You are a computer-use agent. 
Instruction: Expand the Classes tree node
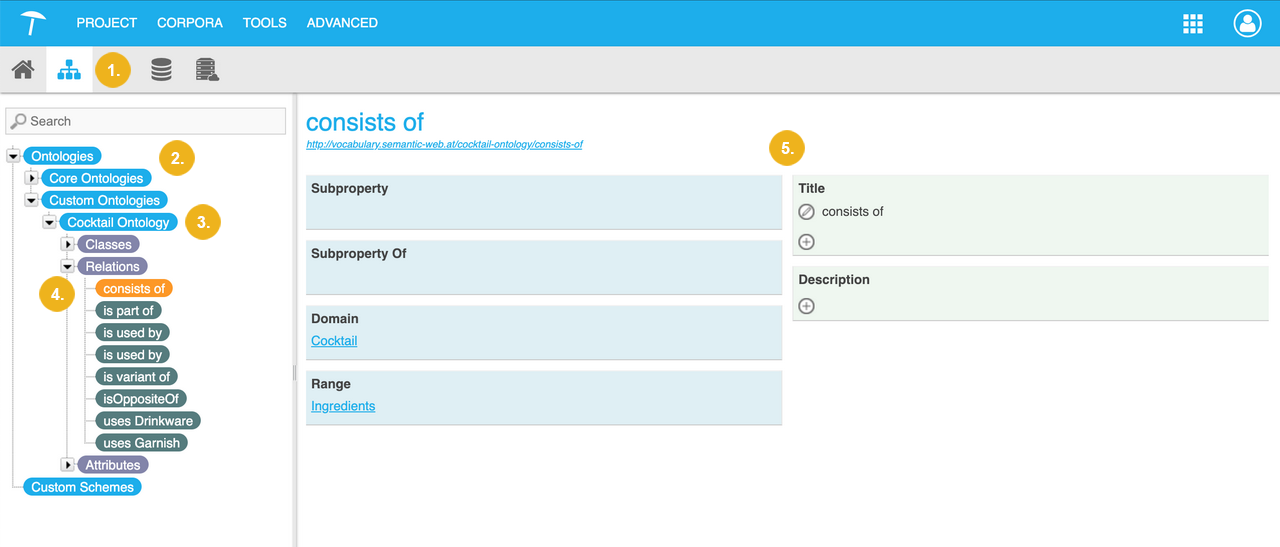[68, 244]
